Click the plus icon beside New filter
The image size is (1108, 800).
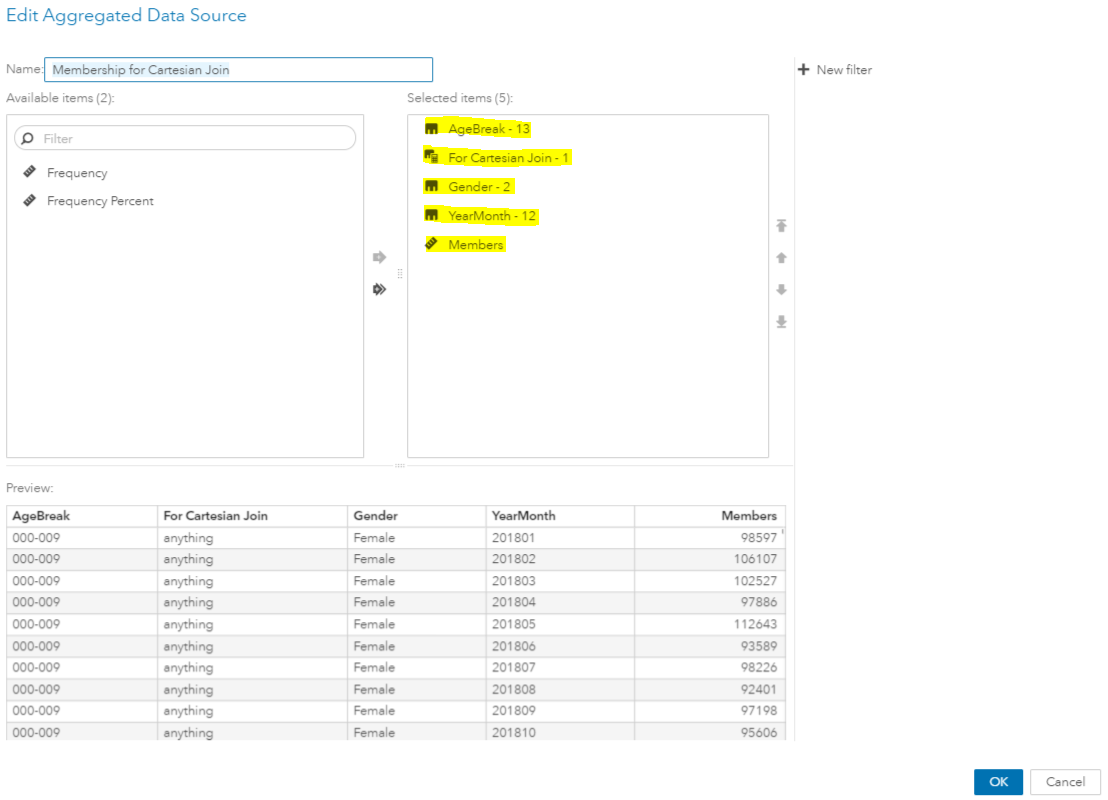click(803, 69)
